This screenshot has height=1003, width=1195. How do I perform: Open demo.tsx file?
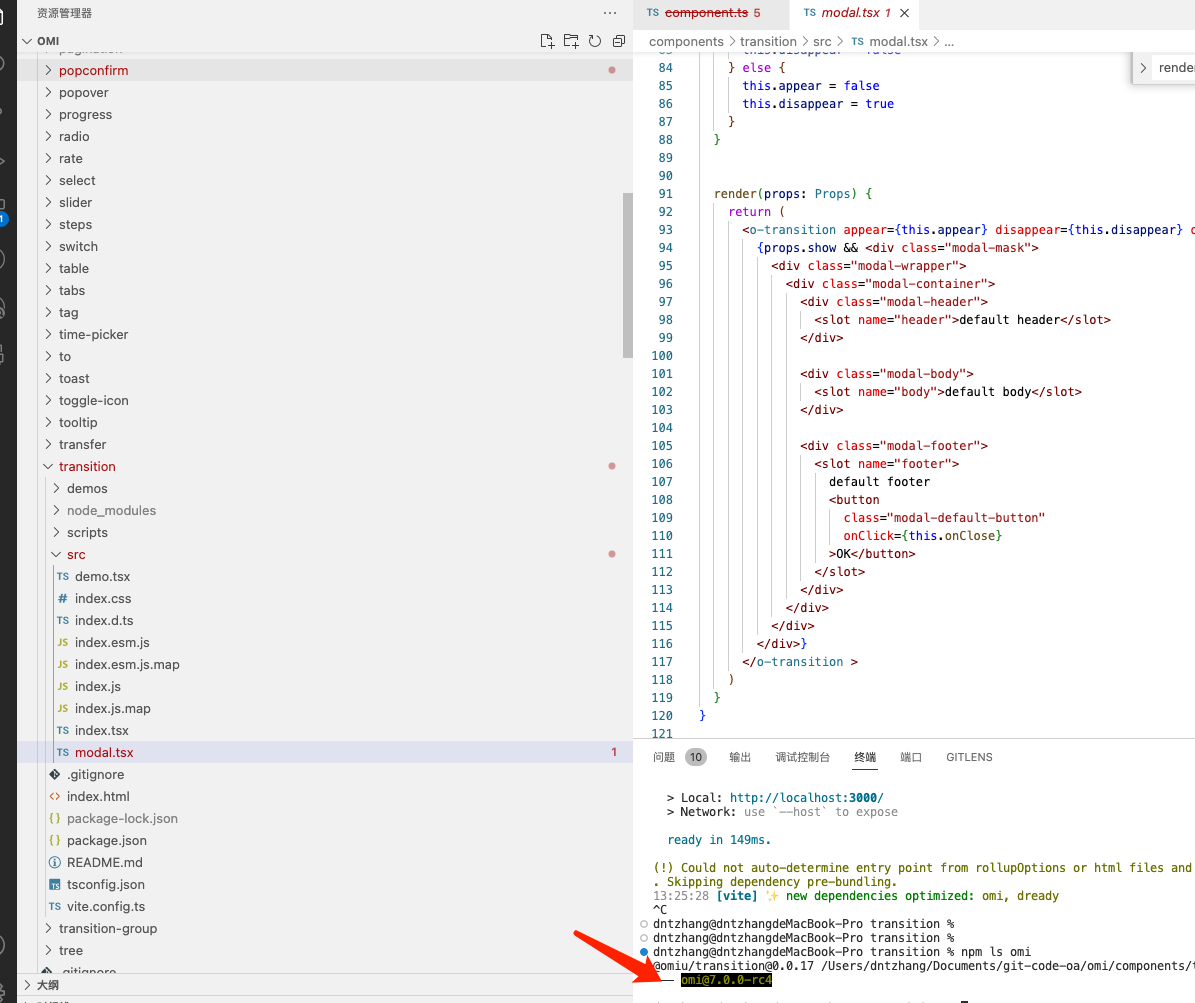coord(102,577)
